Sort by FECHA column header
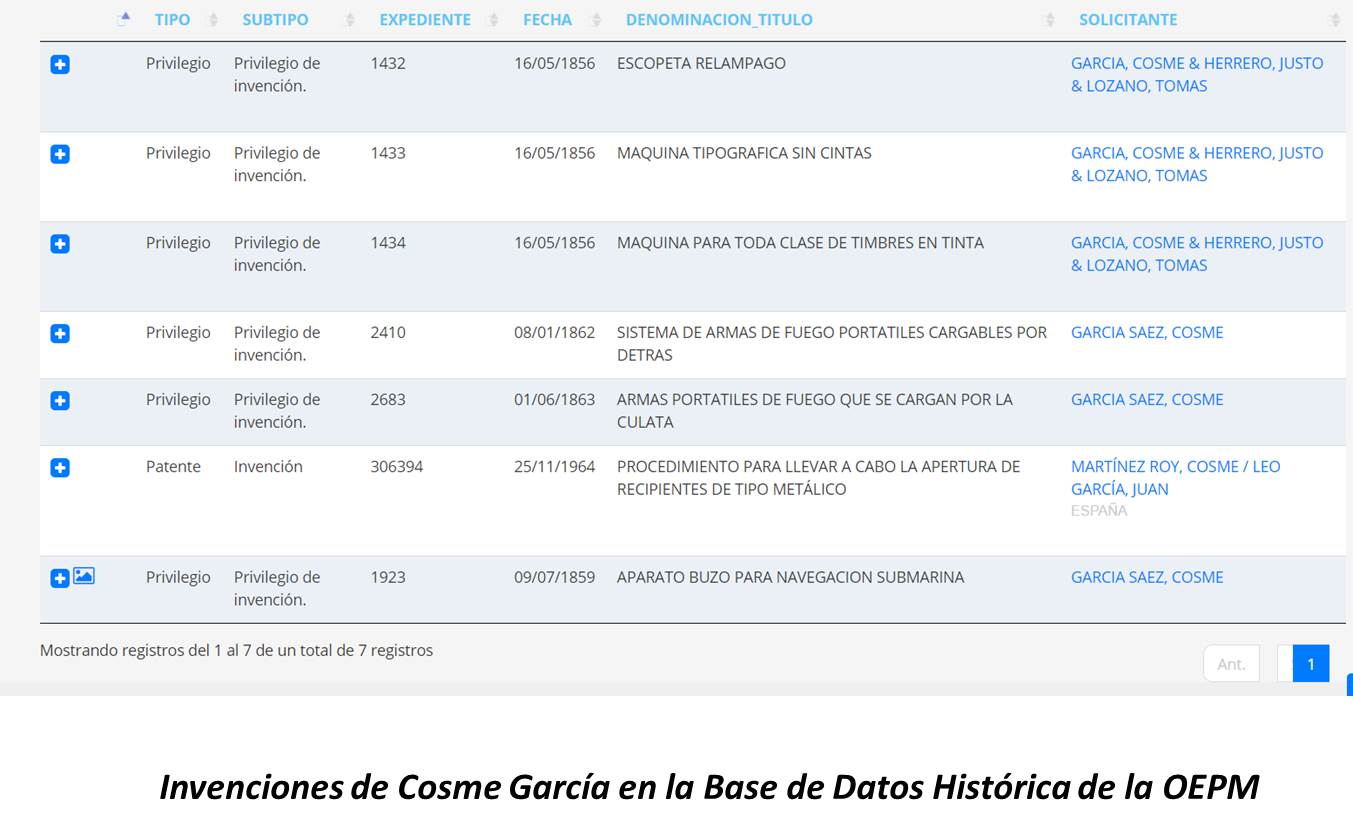This screenshot has height=832, width=1353. tap(547, 20)
